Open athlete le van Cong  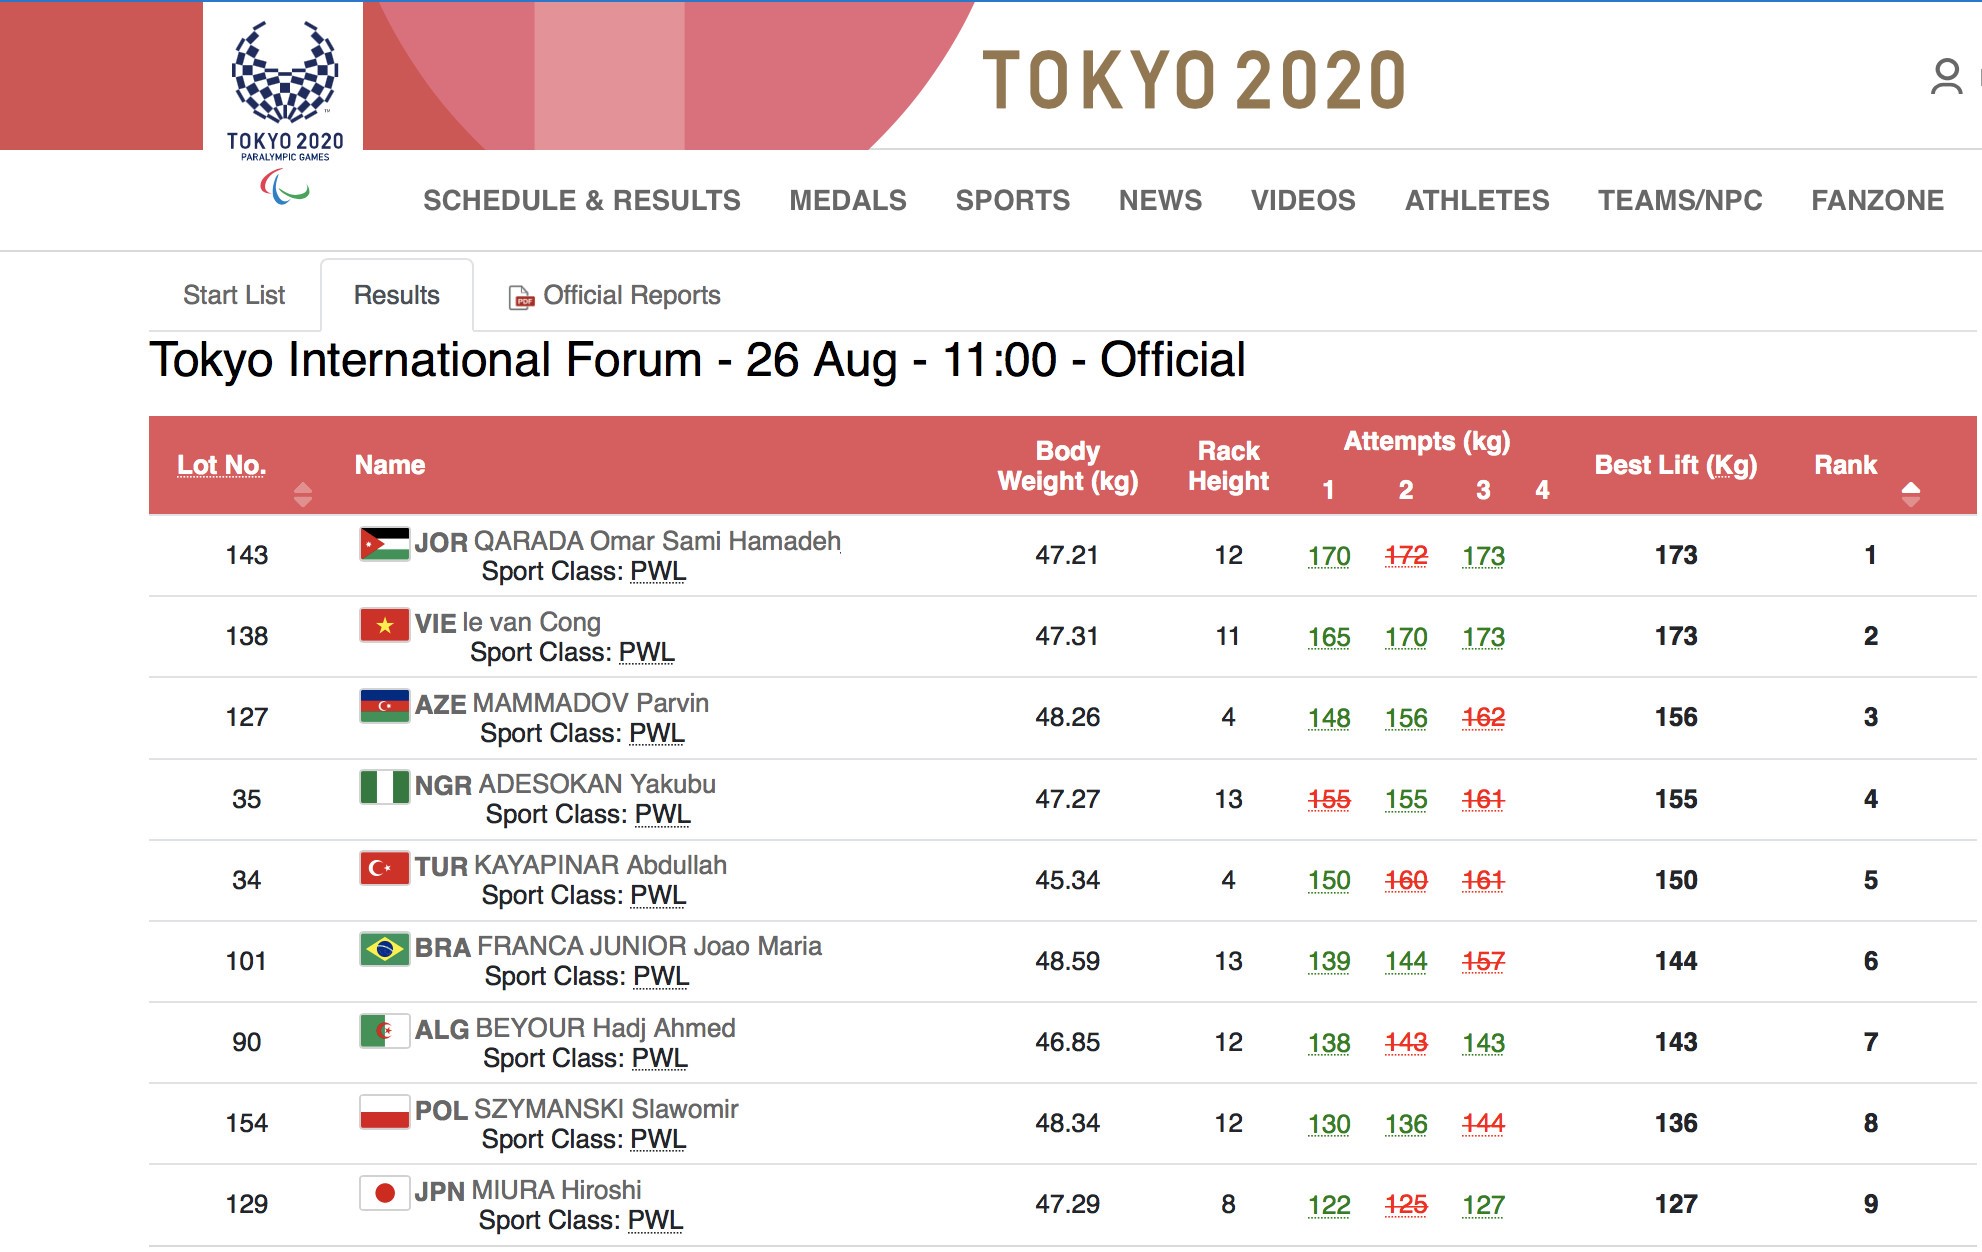531,622
